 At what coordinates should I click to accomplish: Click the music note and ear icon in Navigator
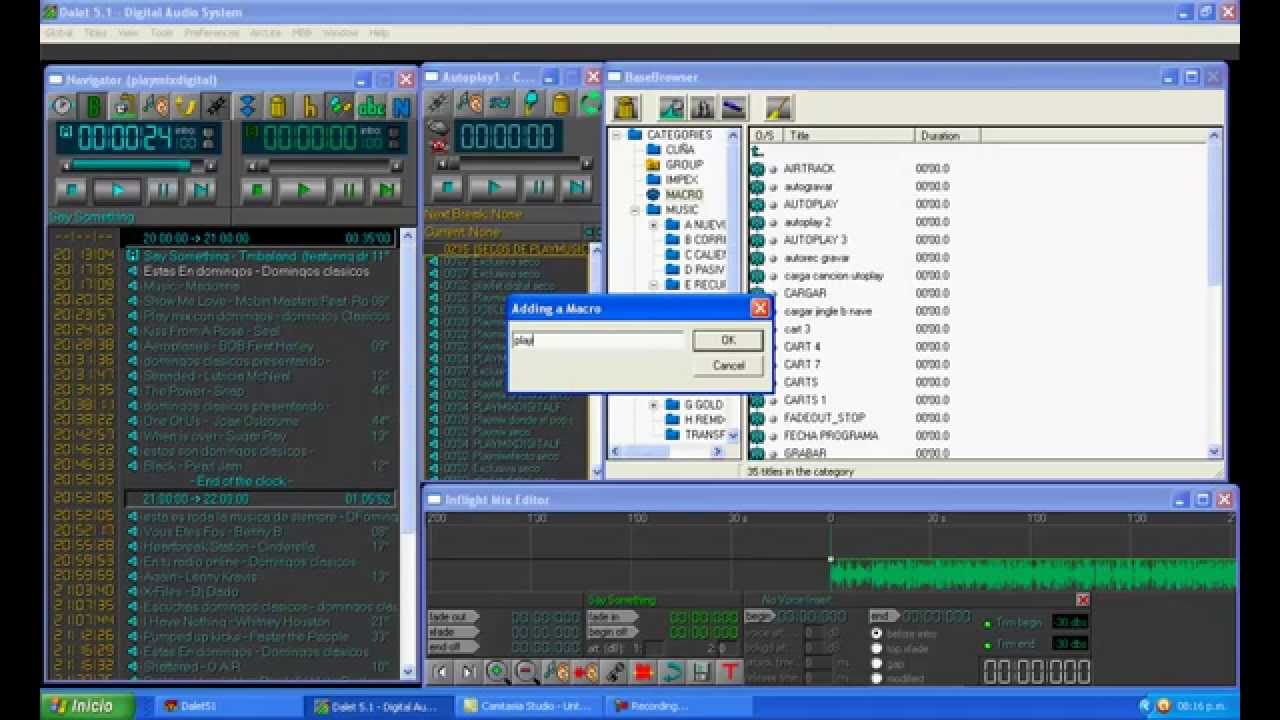coord(155,105)
